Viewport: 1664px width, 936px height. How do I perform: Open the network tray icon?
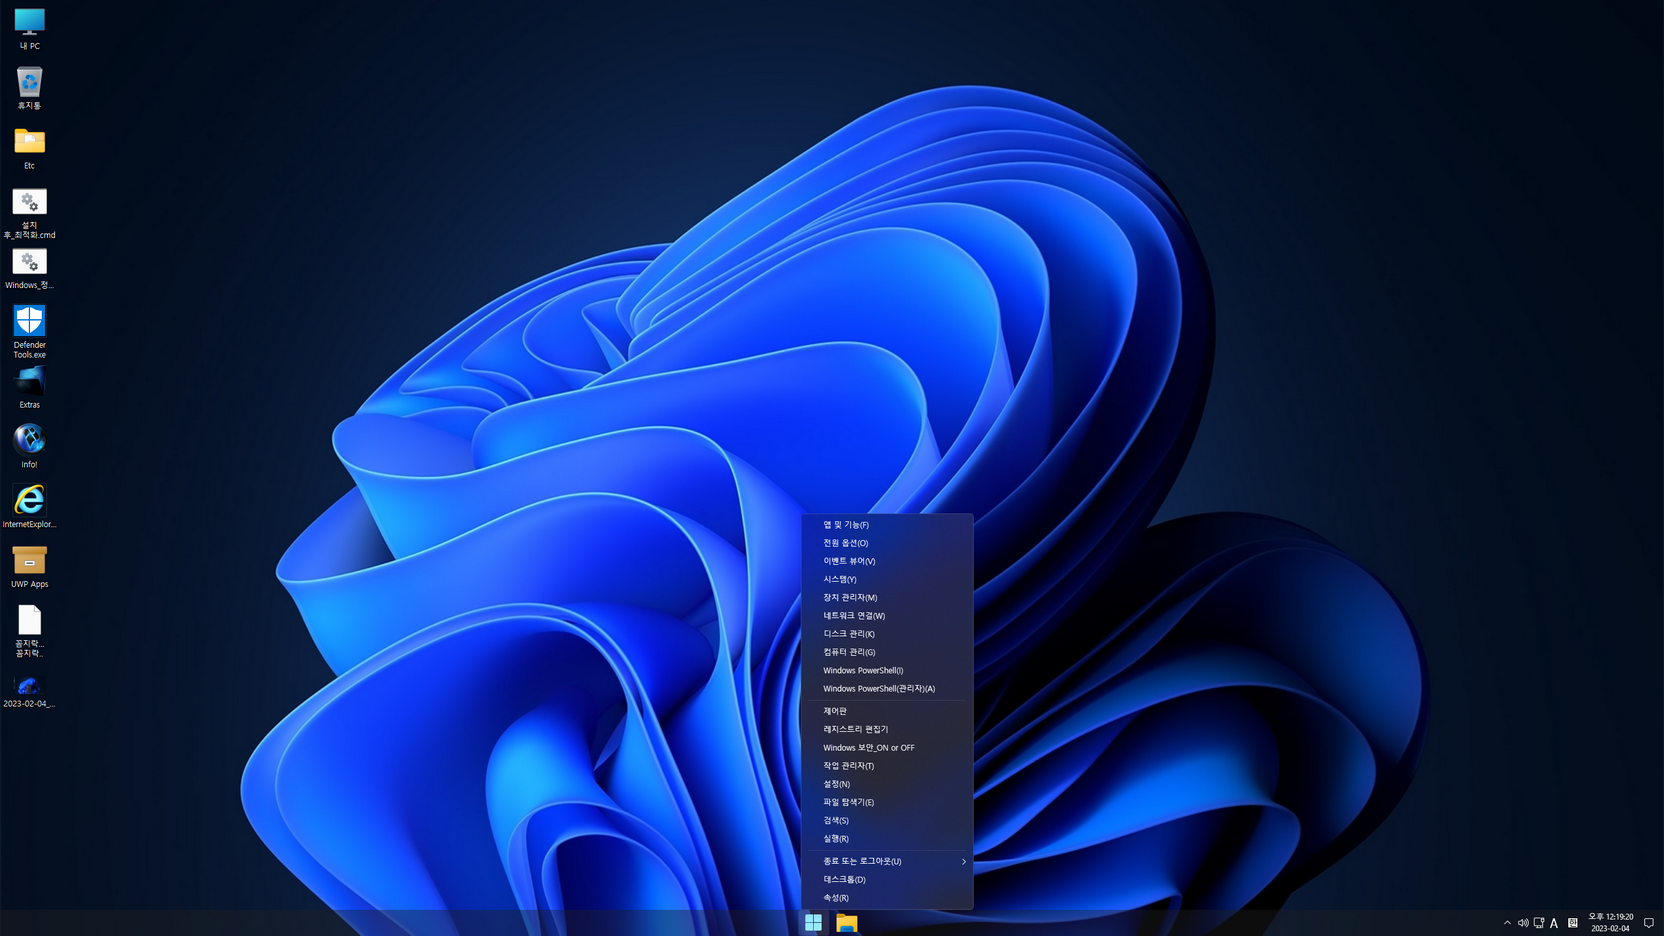click(x=1539, y=923)
